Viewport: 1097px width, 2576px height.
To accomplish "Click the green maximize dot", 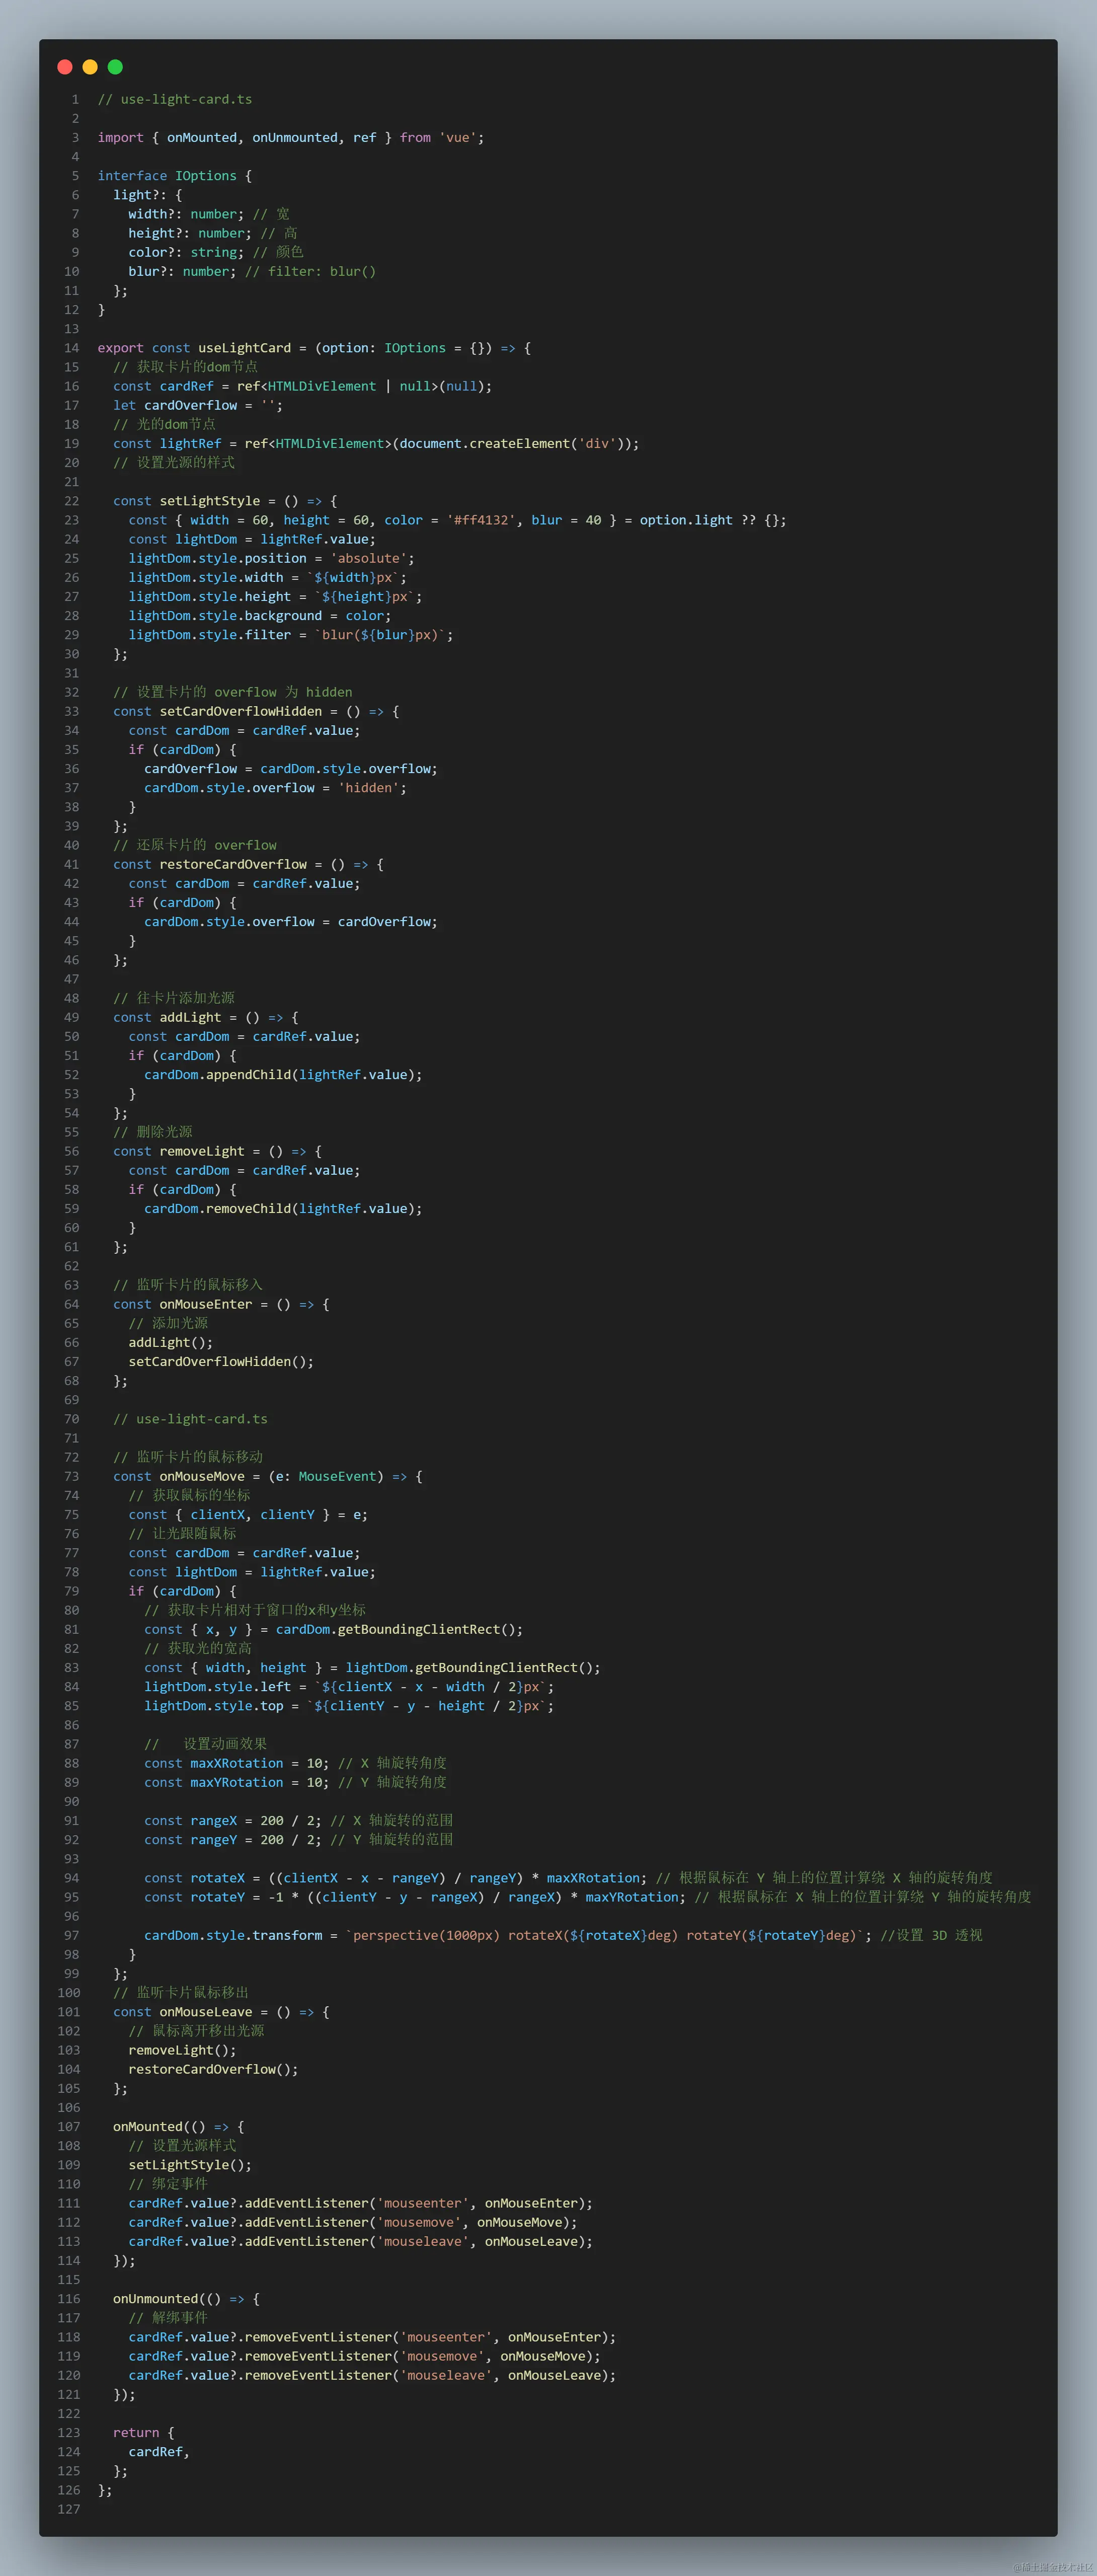I will pyautogui.click(x=115, y=67).
